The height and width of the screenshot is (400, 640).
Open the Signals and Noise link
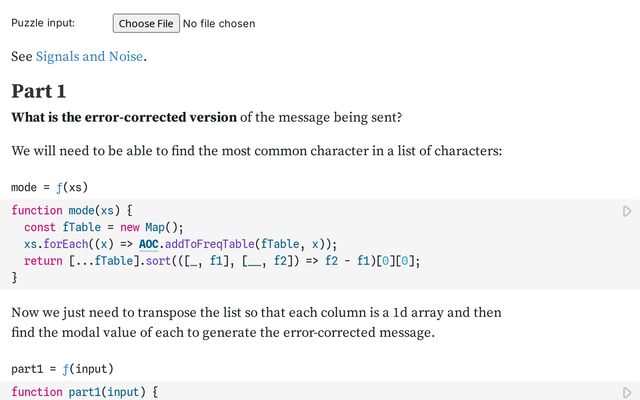(89, 57)
